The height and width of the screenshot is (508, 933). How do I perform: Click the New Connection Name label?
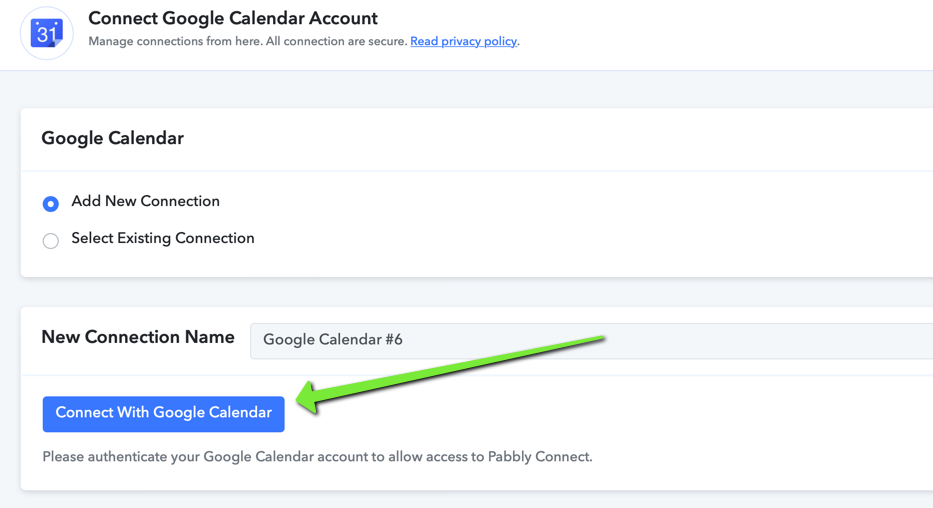pos(137,337)
